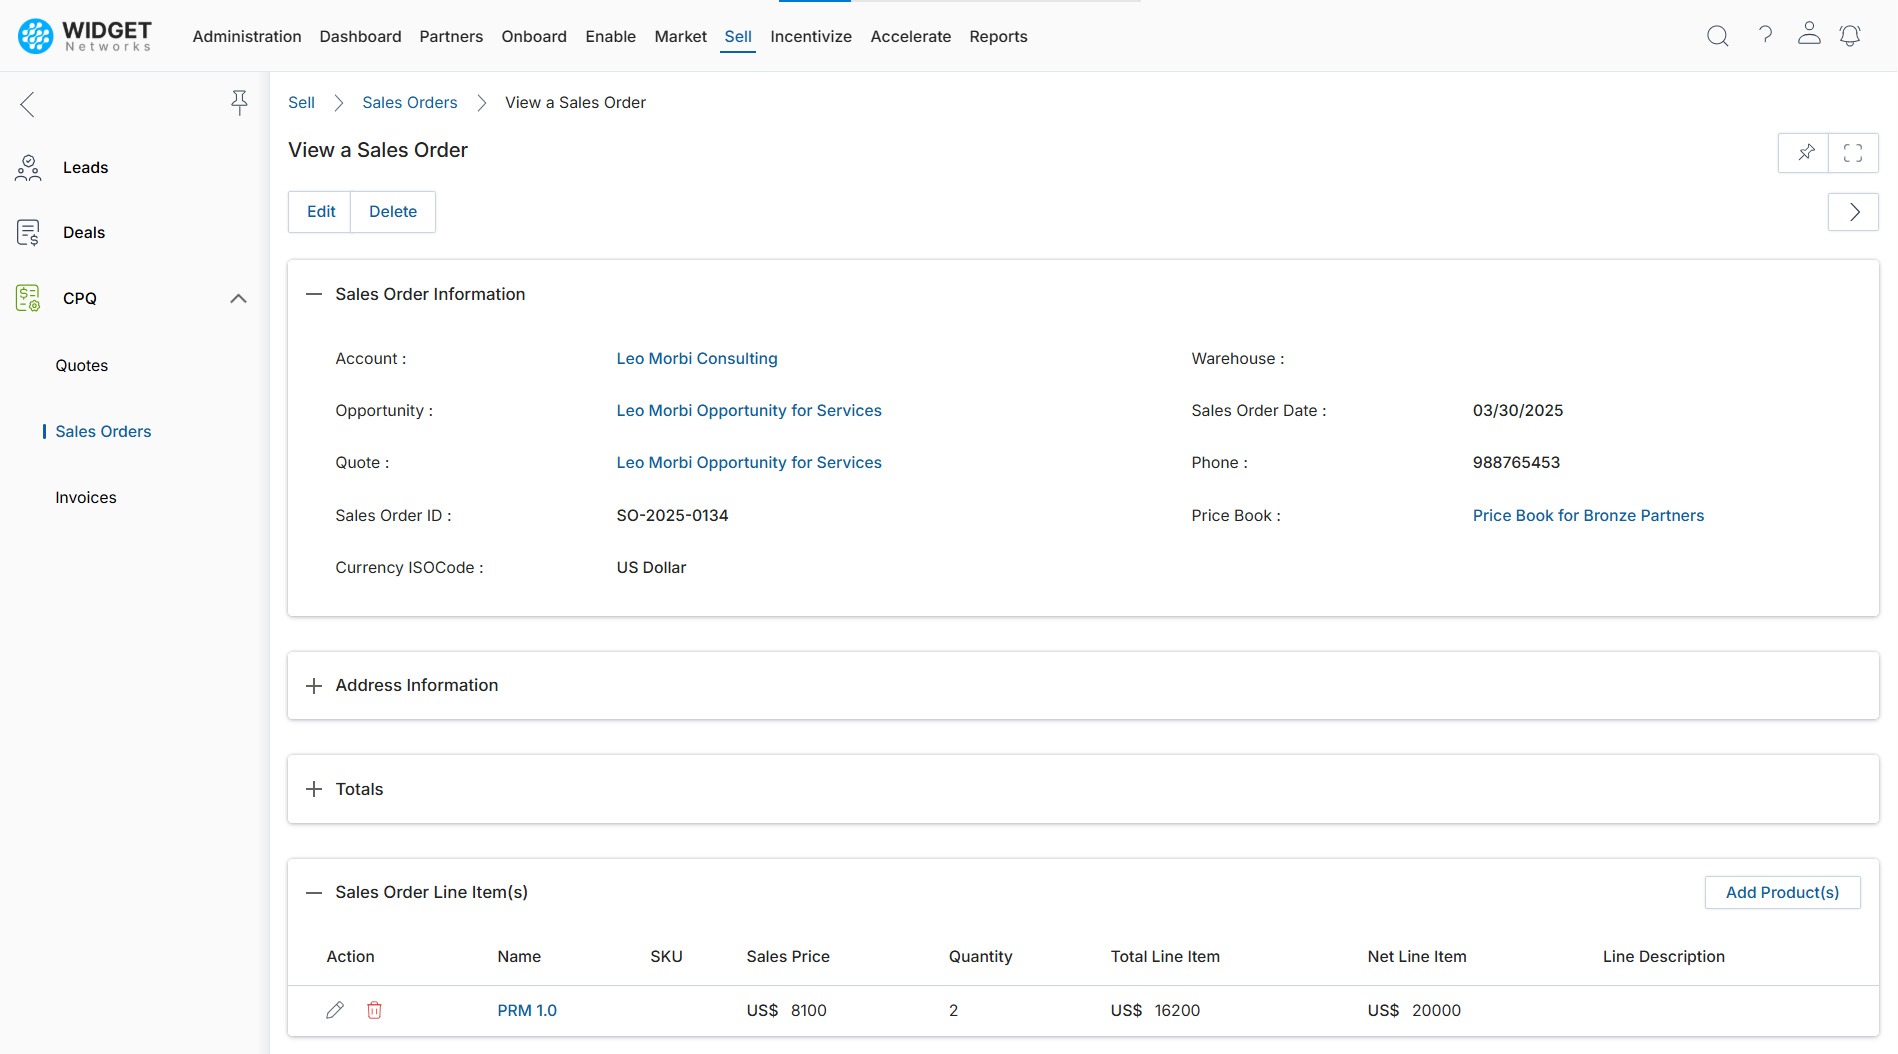Collapse the Sales Order Information section
The height and width of the screenshot is (1054, 1898).
click(314, 294)
